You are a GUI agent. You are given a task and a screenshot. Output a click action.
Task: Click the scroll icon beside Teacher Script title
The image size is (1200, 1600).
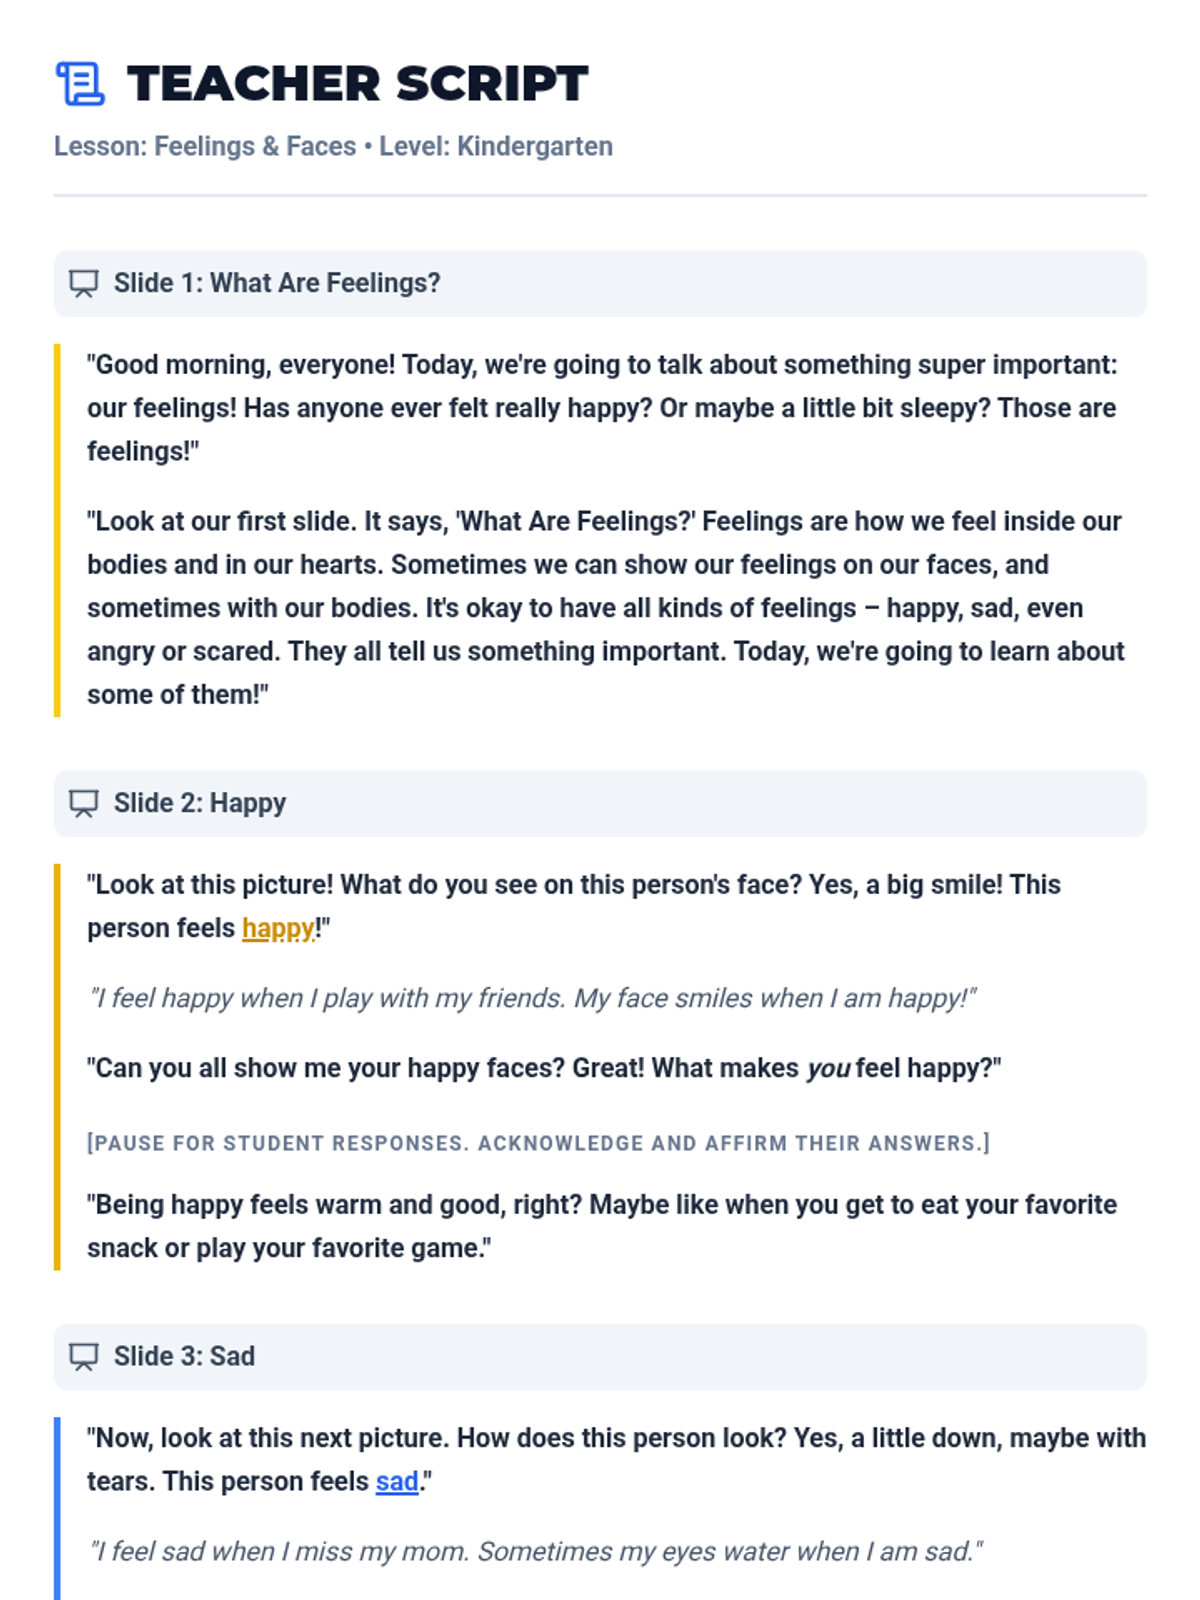tap(80, 83)
